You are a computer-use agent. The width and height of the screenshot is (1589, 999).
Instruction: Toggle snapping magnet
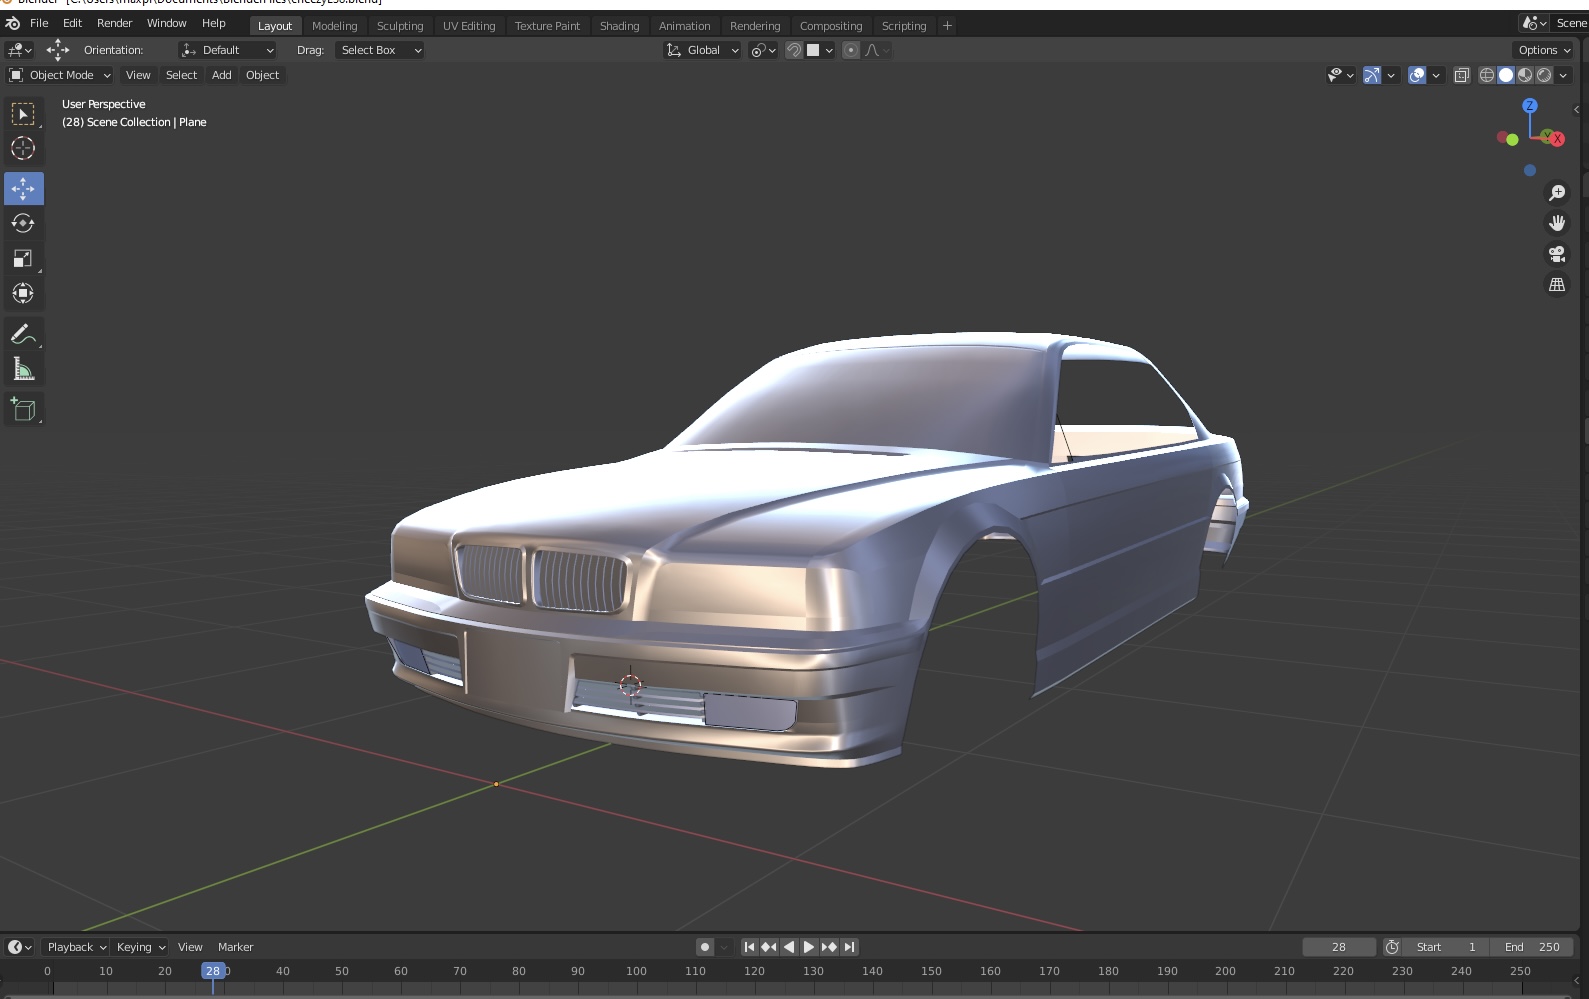click(794, 50)
